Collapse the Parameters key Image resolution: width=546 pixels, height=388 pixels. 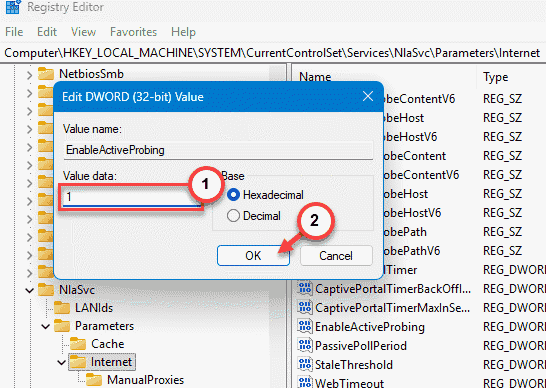46,327
